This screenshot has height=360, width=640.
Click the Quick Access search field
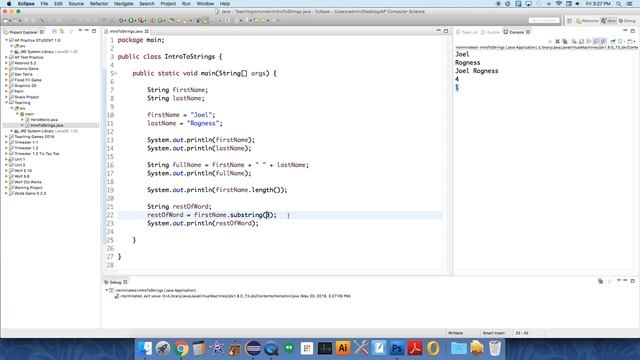(544, 20)
